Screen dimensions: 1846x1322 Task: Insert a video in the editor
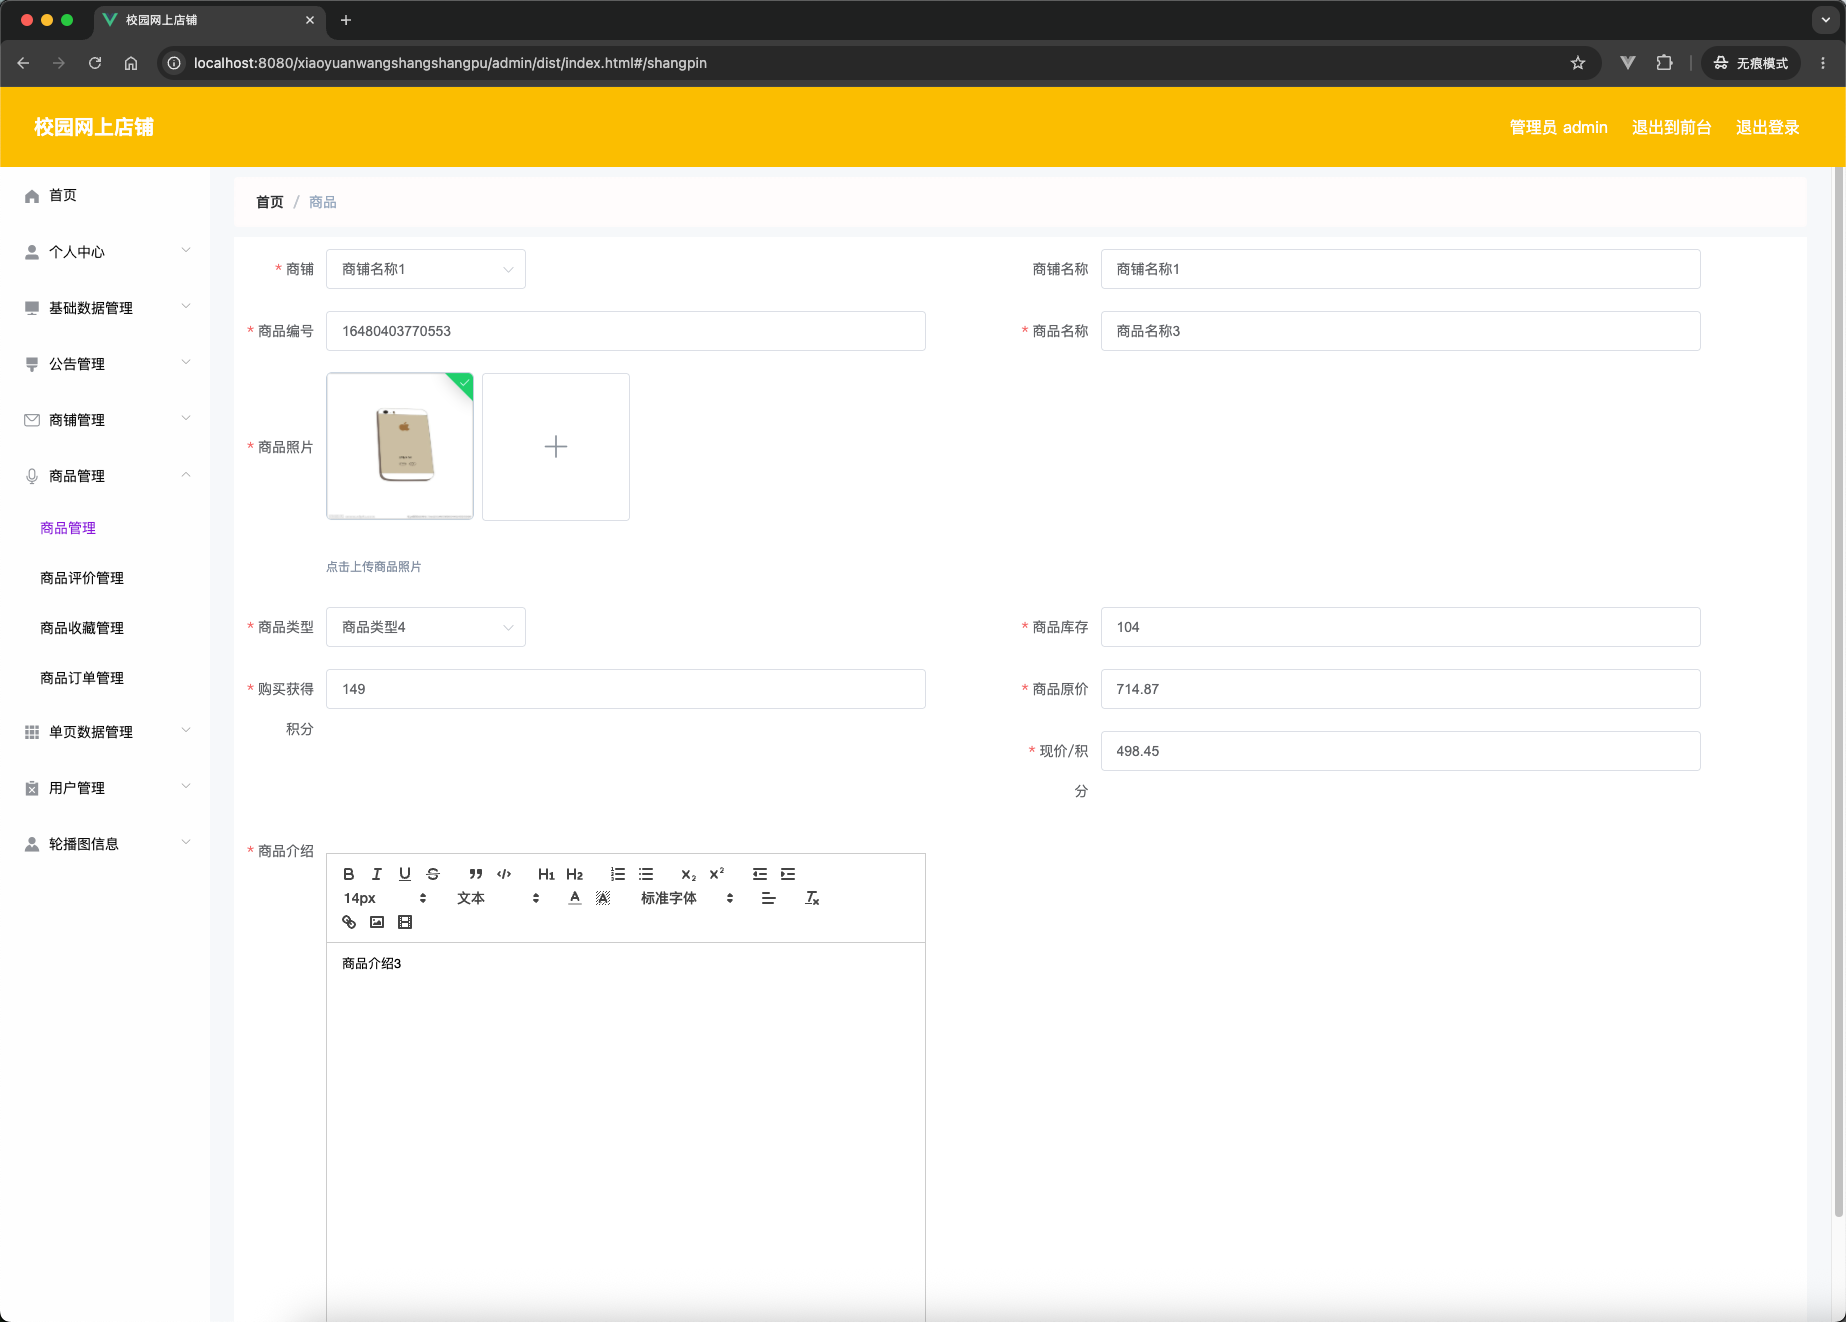(404, 922)
